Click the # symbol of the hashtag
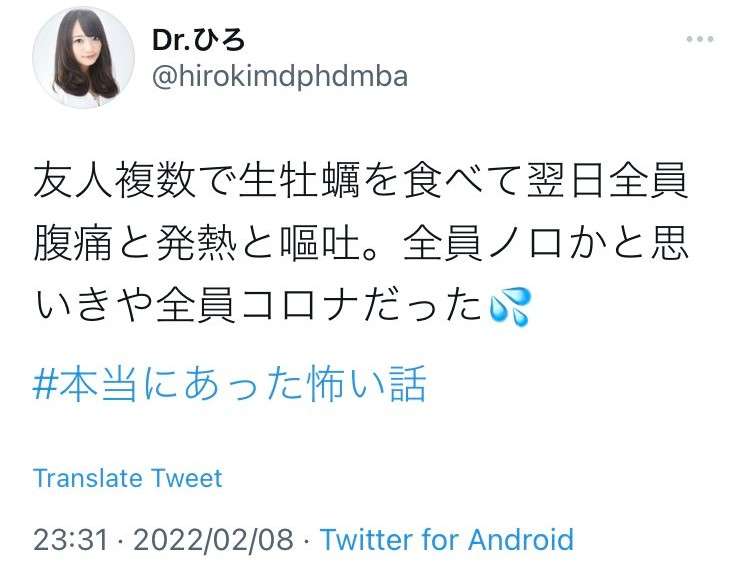 45,384
